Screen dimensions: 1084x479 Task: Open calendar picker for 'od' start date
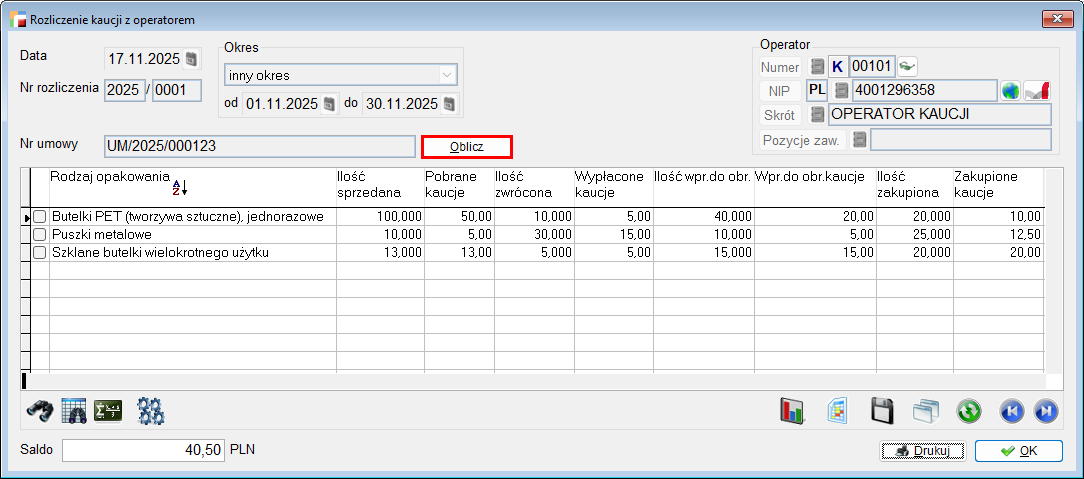click(330, 104)
